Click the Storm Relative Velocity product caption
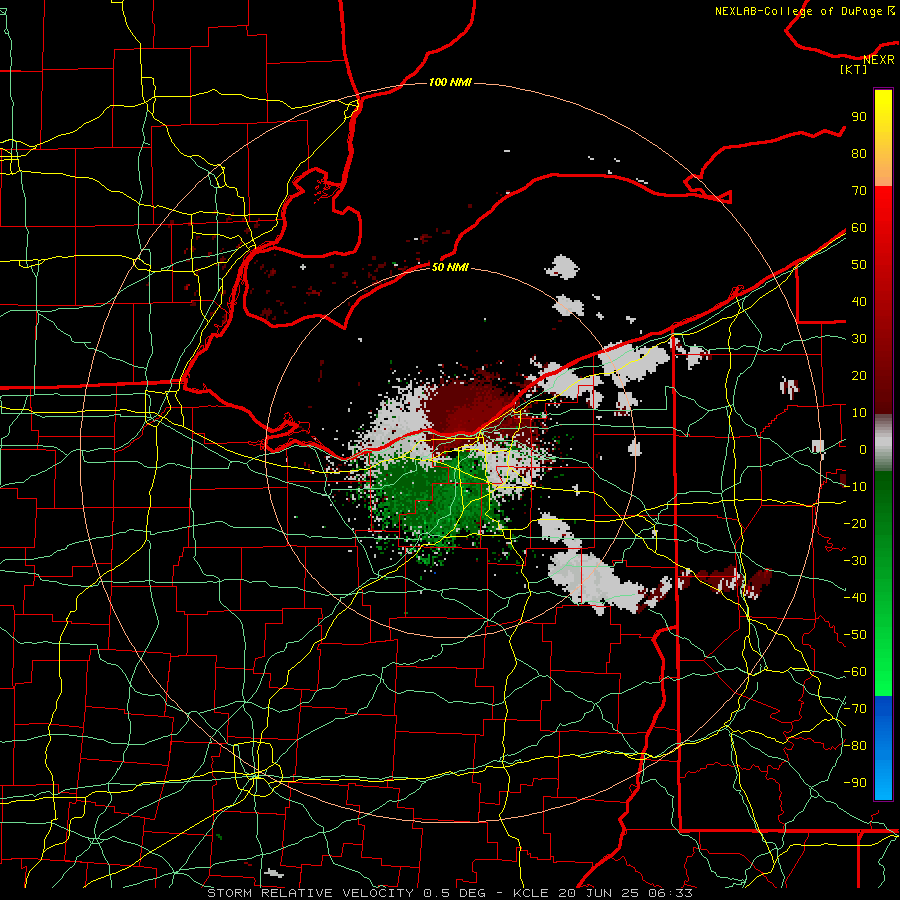Screen dimensions: 900x900 [x=450, y=893]
